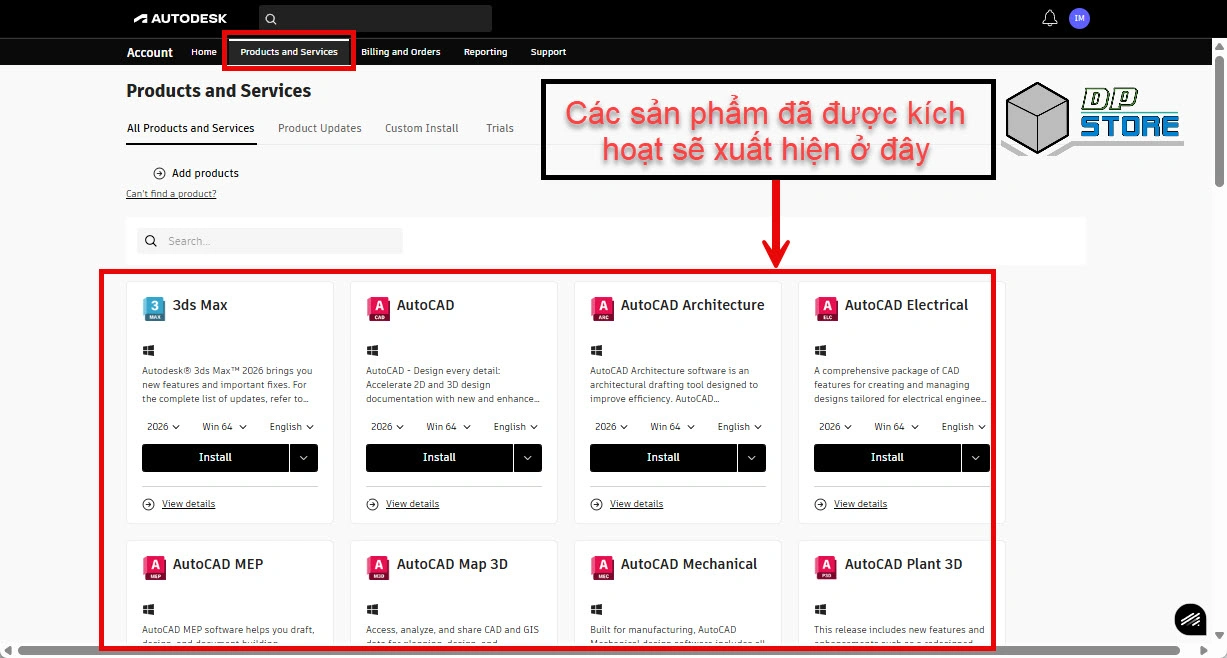This screenshot has height=658, width=1227.
Task: Click the Windows icon on AutoCAD MEP card
Action: (148, 609)
